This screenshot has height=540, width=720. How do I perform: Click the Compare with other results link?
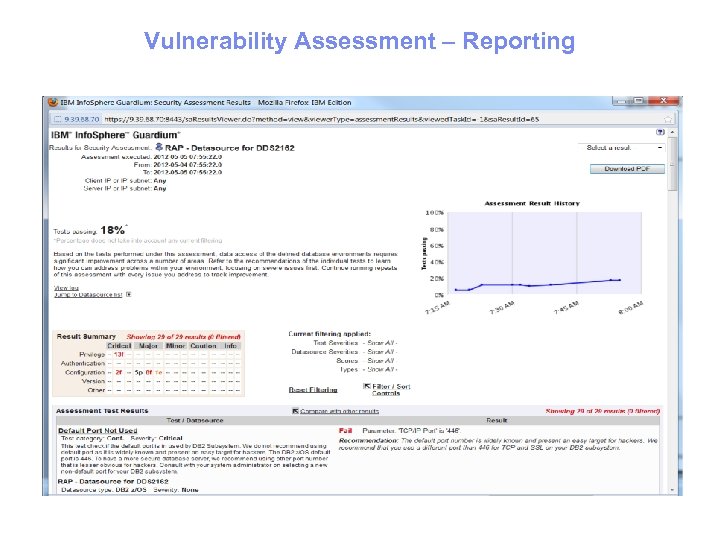click(339, 411)
